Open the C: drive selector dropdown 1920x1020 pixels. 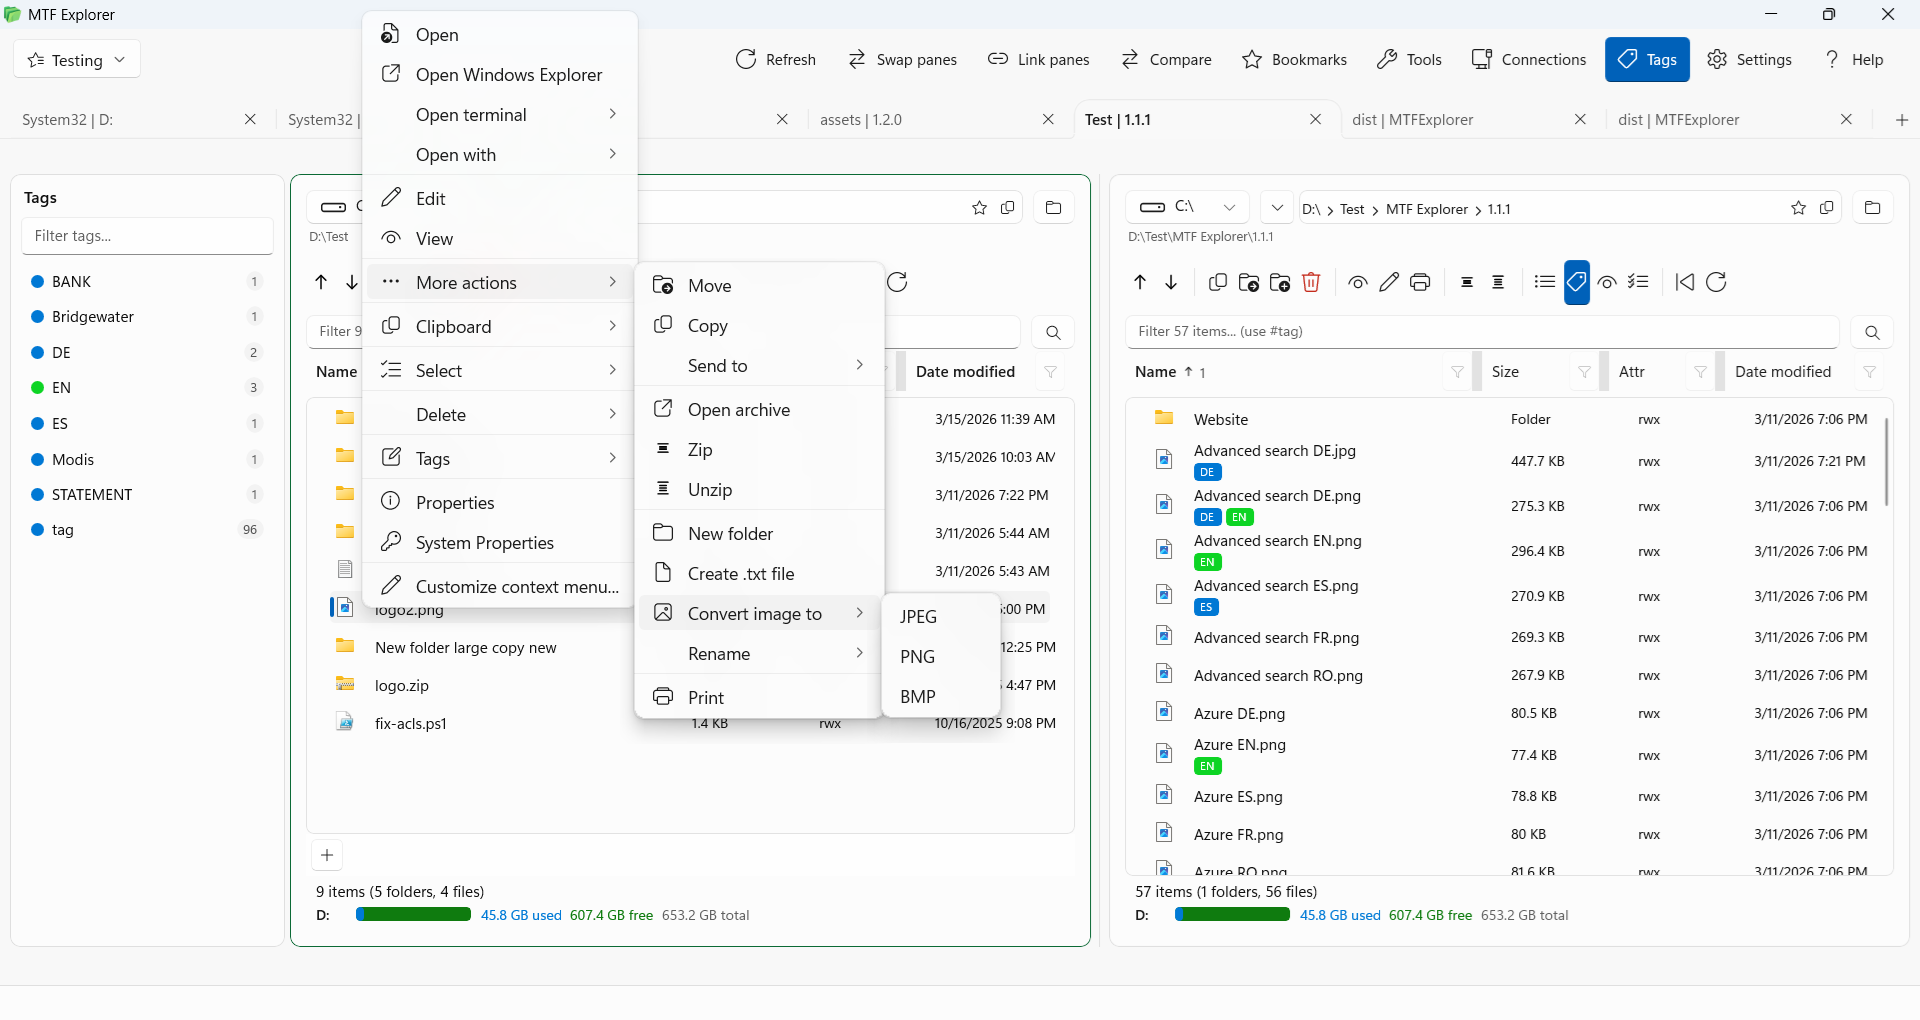pos(1228,207)
